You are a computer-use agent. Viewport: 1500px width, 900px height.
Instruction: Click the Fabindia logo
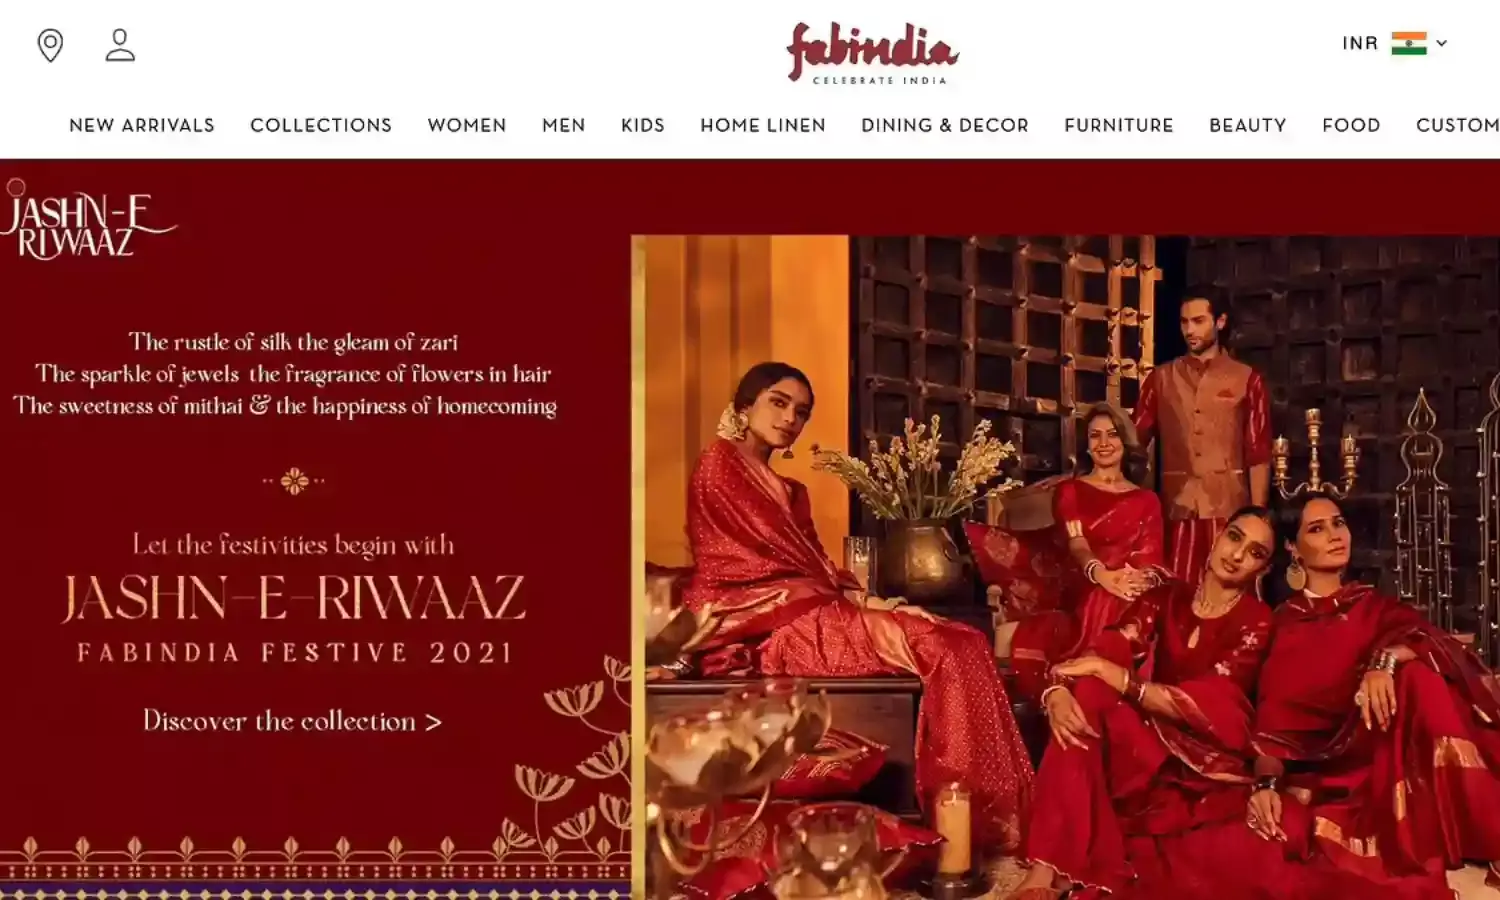pos(872,53)
